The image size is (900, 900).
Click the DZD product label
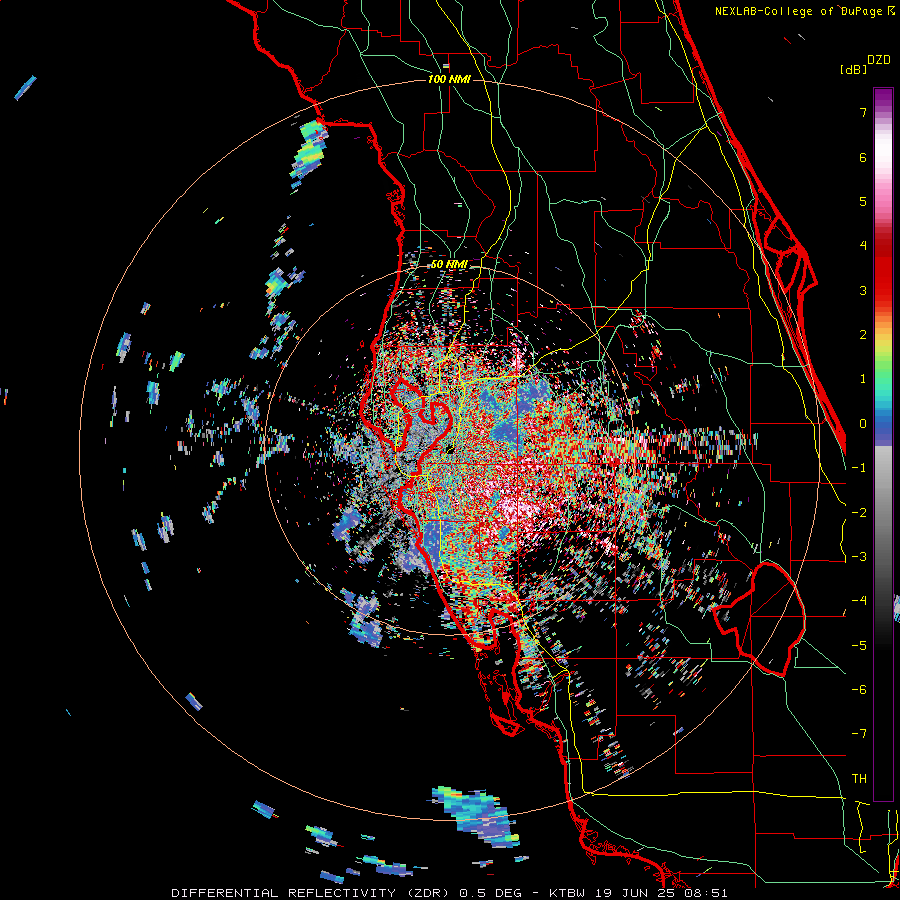pos(878,60)
